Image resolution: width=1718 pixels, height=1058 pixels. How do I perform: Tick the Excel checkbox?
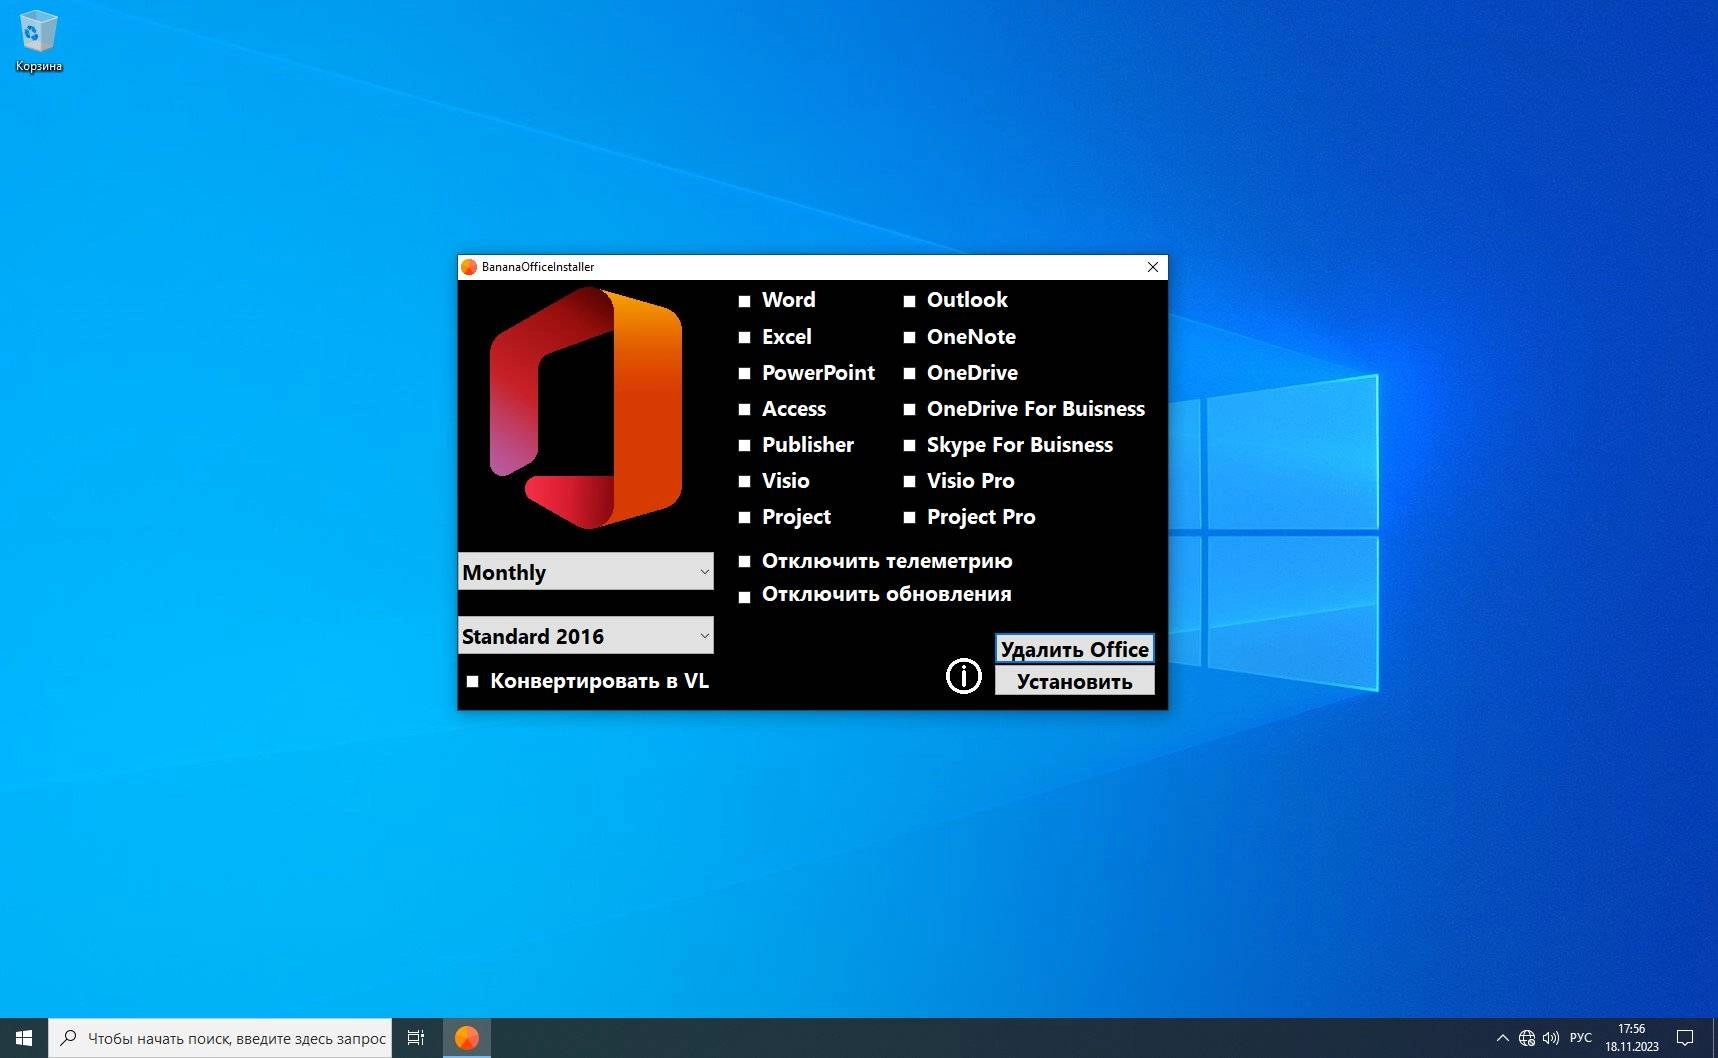click(744, 338)
